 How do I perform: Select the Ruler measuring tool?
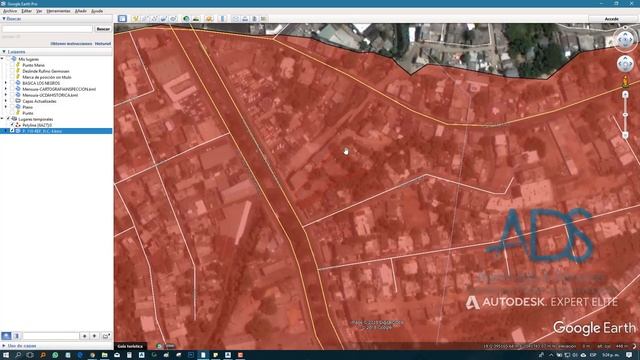point(222,19)
